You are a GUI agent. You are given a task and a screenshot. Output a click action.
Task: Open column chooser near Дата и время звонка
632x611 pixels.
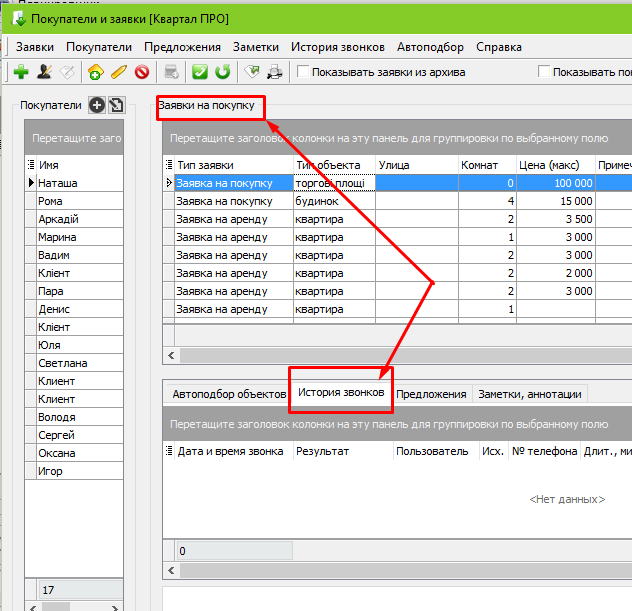tap(169, 451)
